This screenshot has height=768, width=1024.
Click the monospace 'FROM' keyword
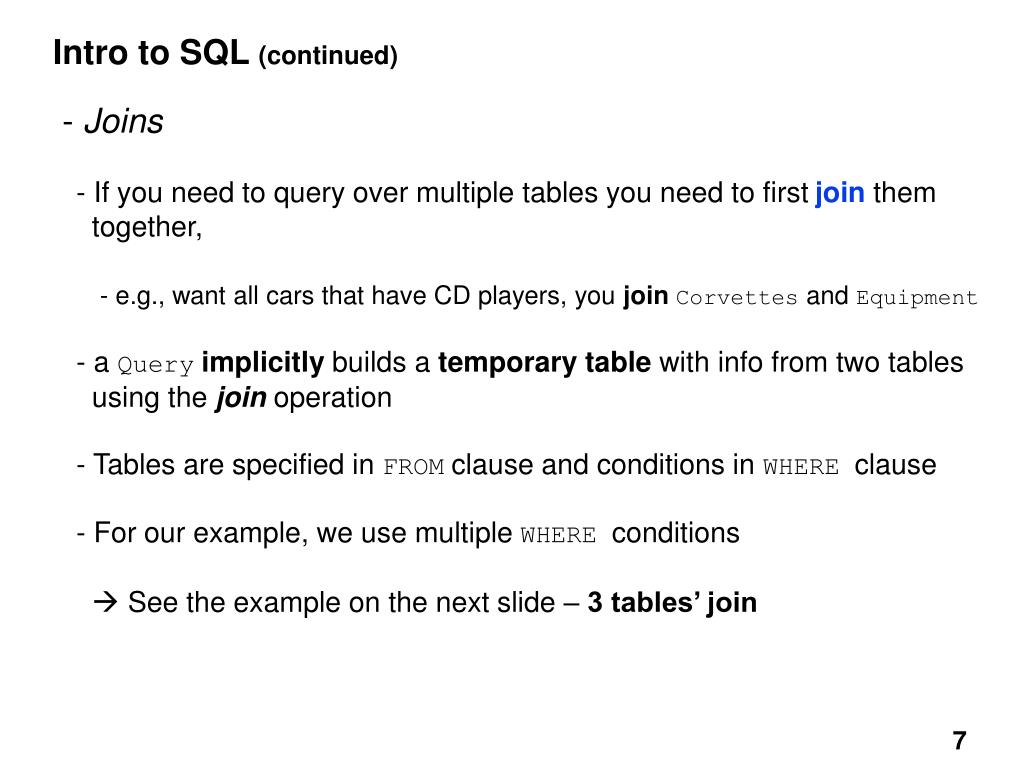click(413, 467)
